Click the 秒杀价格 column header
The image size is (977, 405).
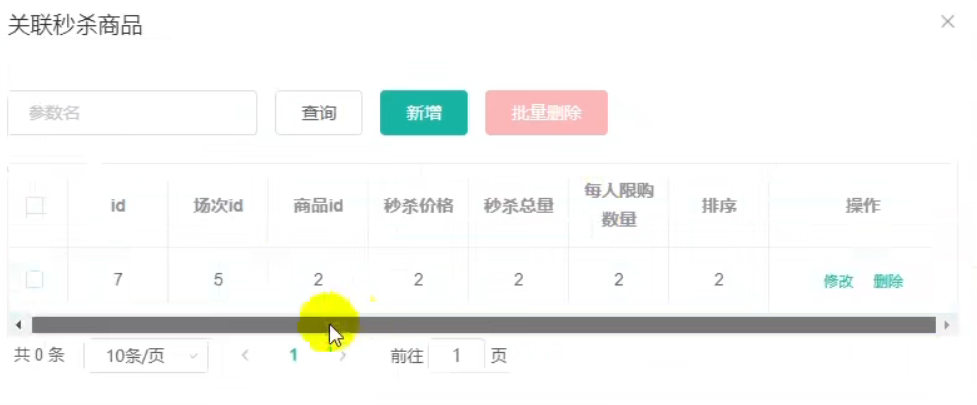[x=418, y=206]
